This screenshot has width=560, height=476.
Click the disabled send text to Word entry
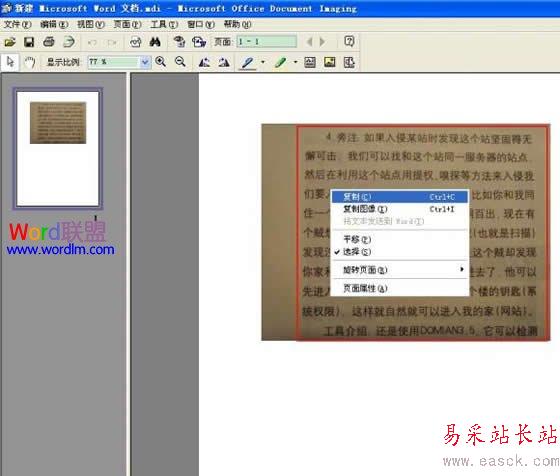tap(400, 221)
